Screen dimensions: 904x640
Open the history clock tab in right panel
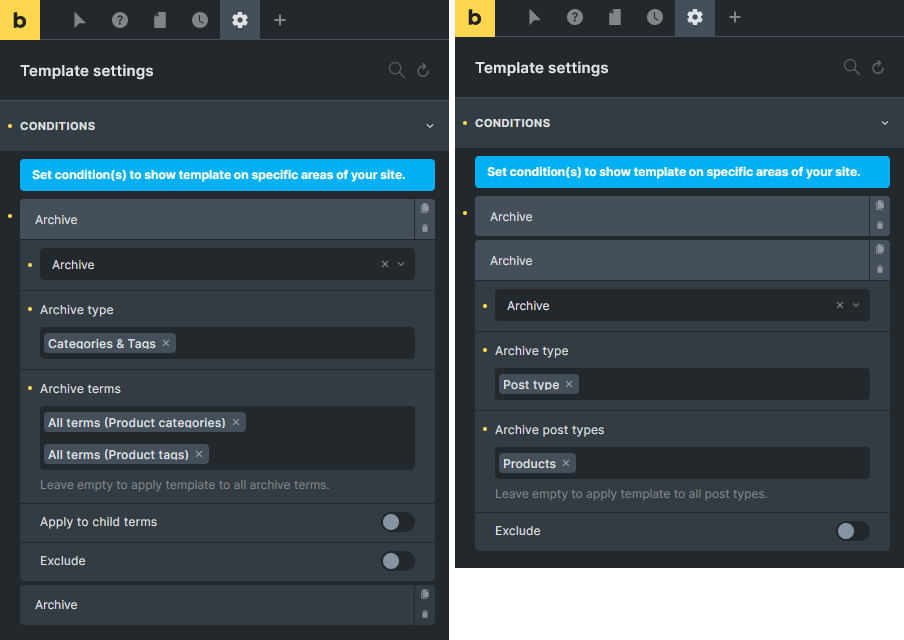(655, 17)
